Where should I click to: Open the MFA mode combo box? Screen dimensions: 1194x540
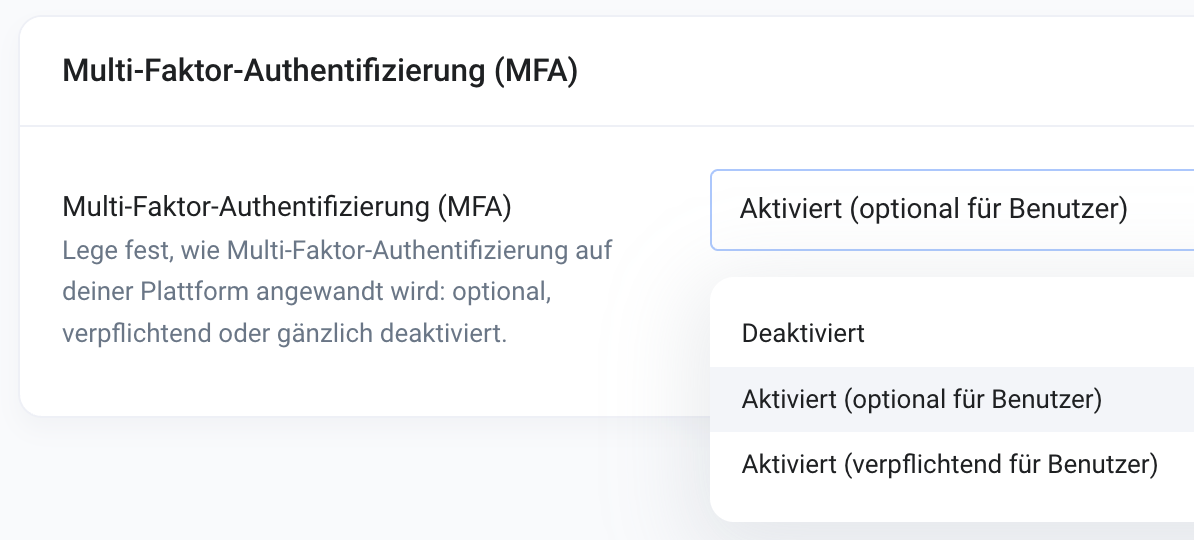pos(950,210)
